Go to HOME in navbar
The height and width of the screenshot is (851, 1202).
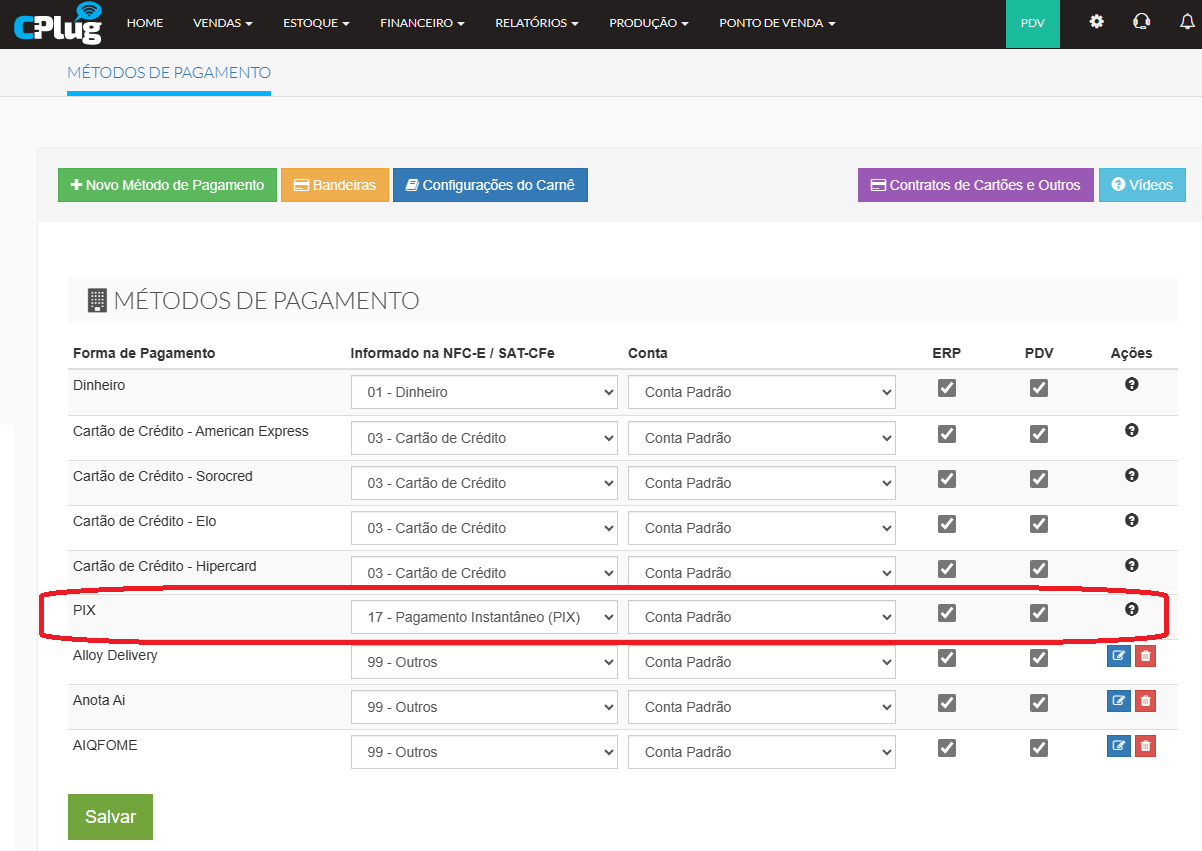tap(145, 23)
